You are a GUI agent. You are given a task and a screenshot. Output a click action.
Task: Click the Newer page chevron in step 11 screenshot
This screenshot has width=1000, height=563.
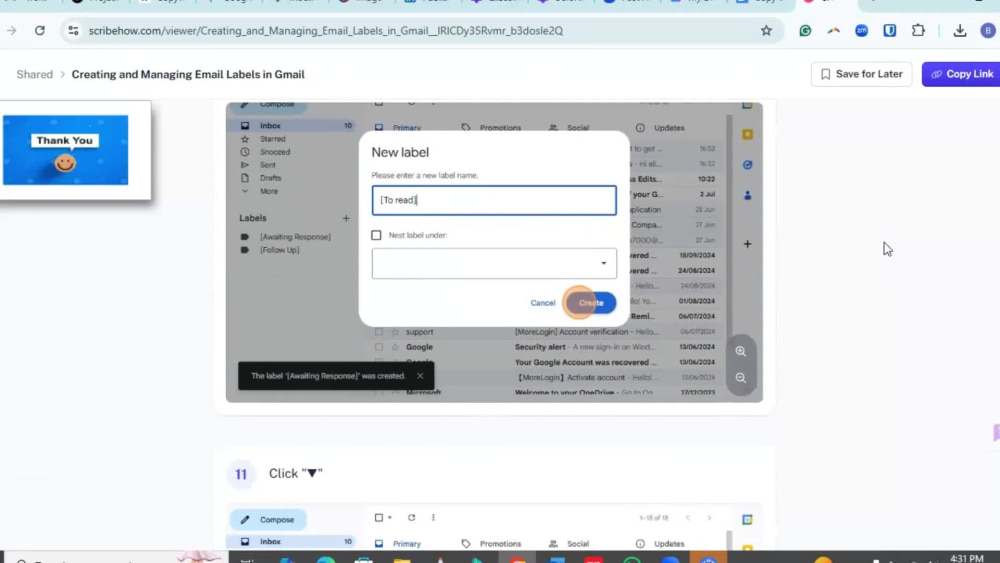(x=688, y=518)
